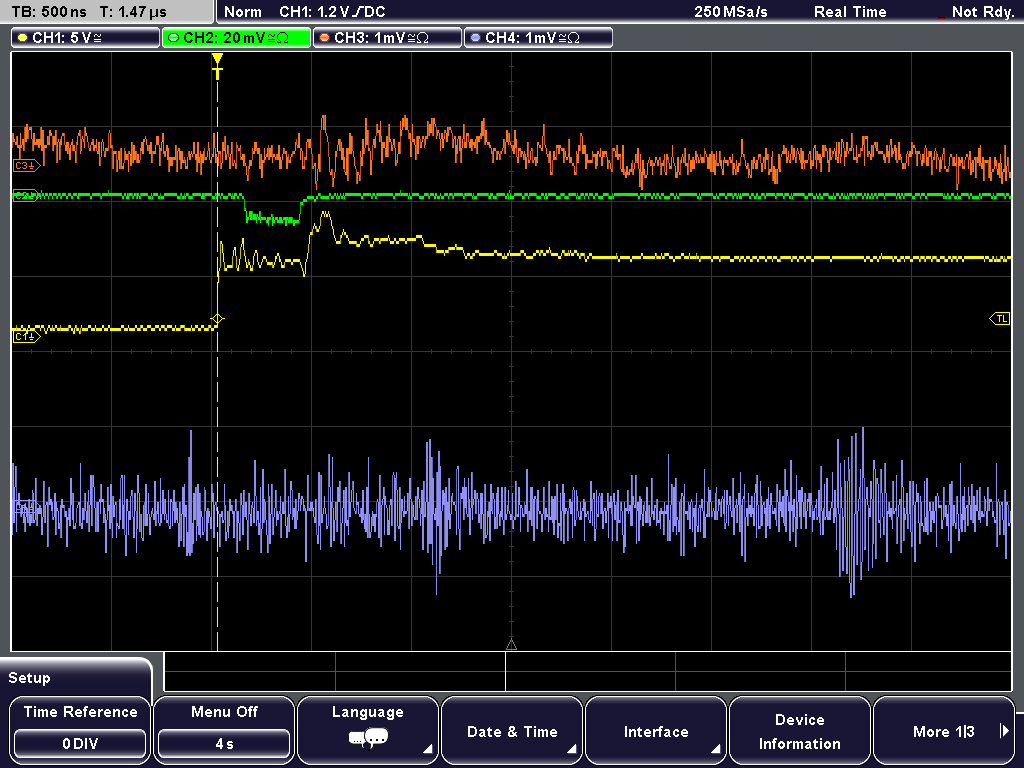Click the orange CH3 color dot
The image size is (1024, 768).
tap(325, 38)
